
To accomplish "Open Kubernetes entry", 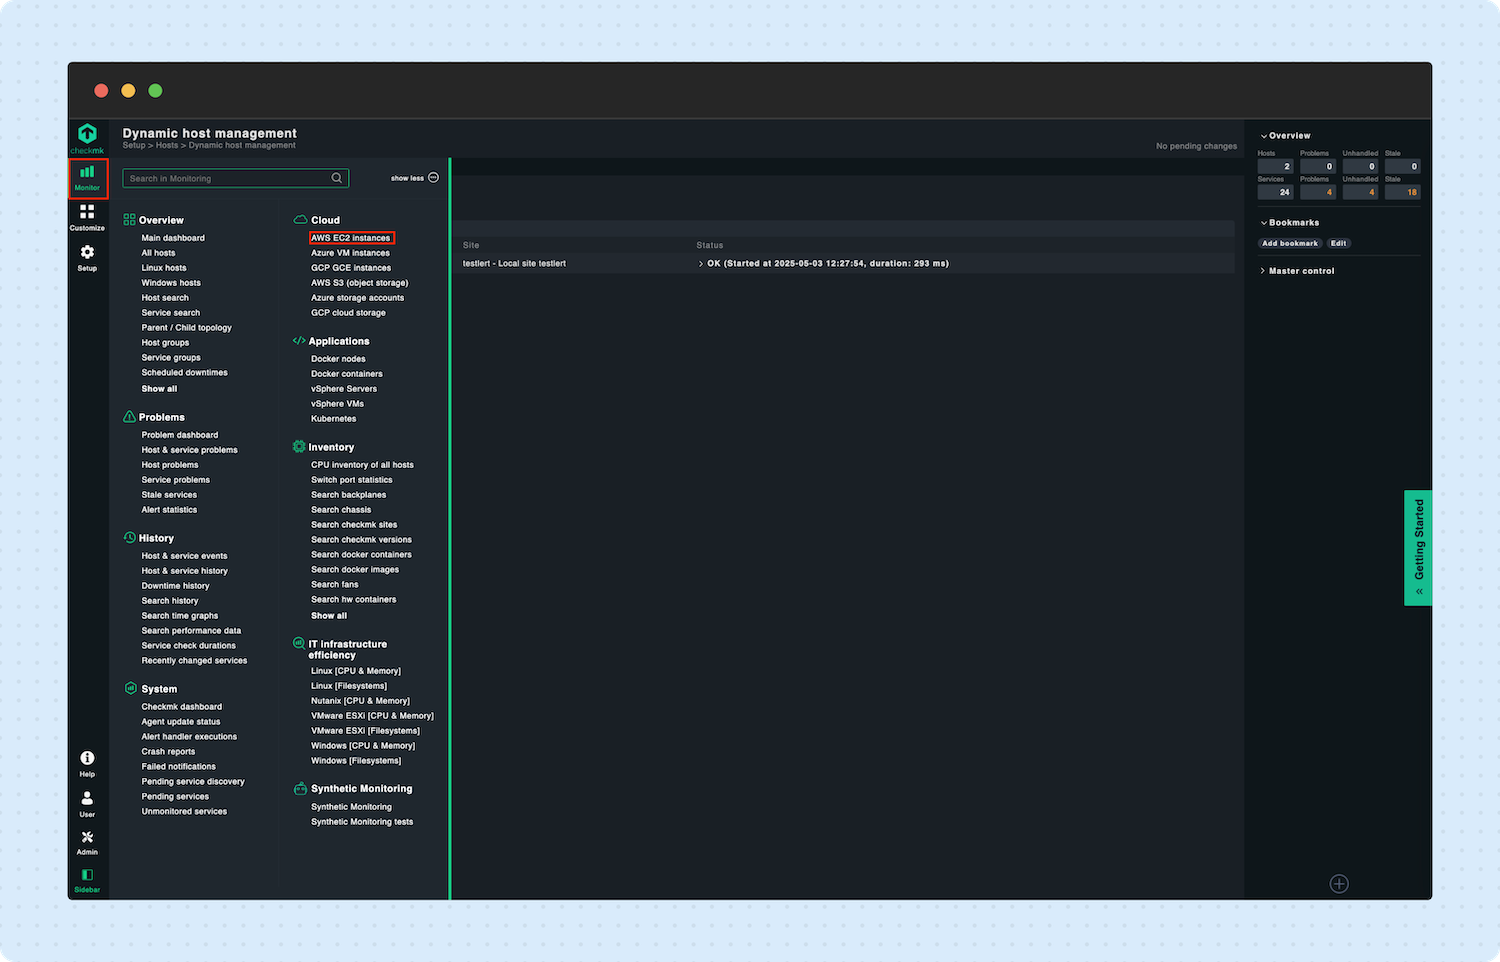I will [333, 419].
